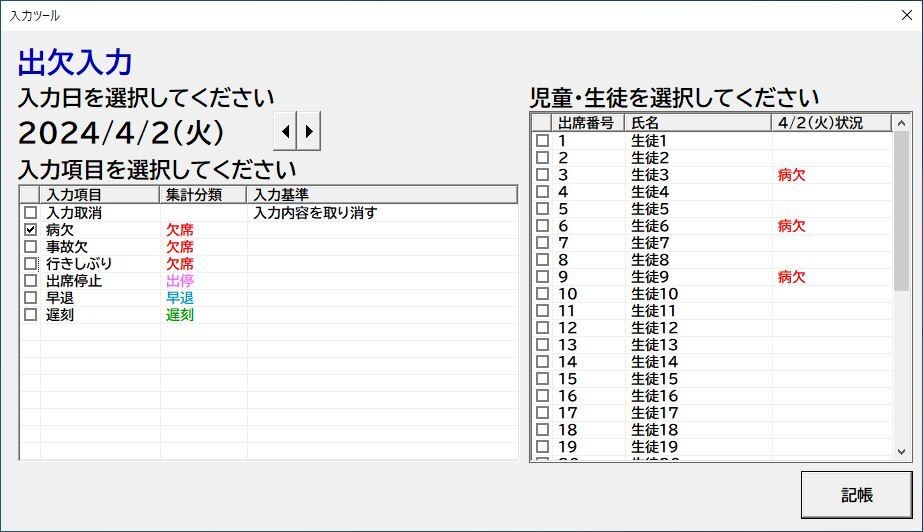Check the 事故欠 checkbox

point(31,247)
